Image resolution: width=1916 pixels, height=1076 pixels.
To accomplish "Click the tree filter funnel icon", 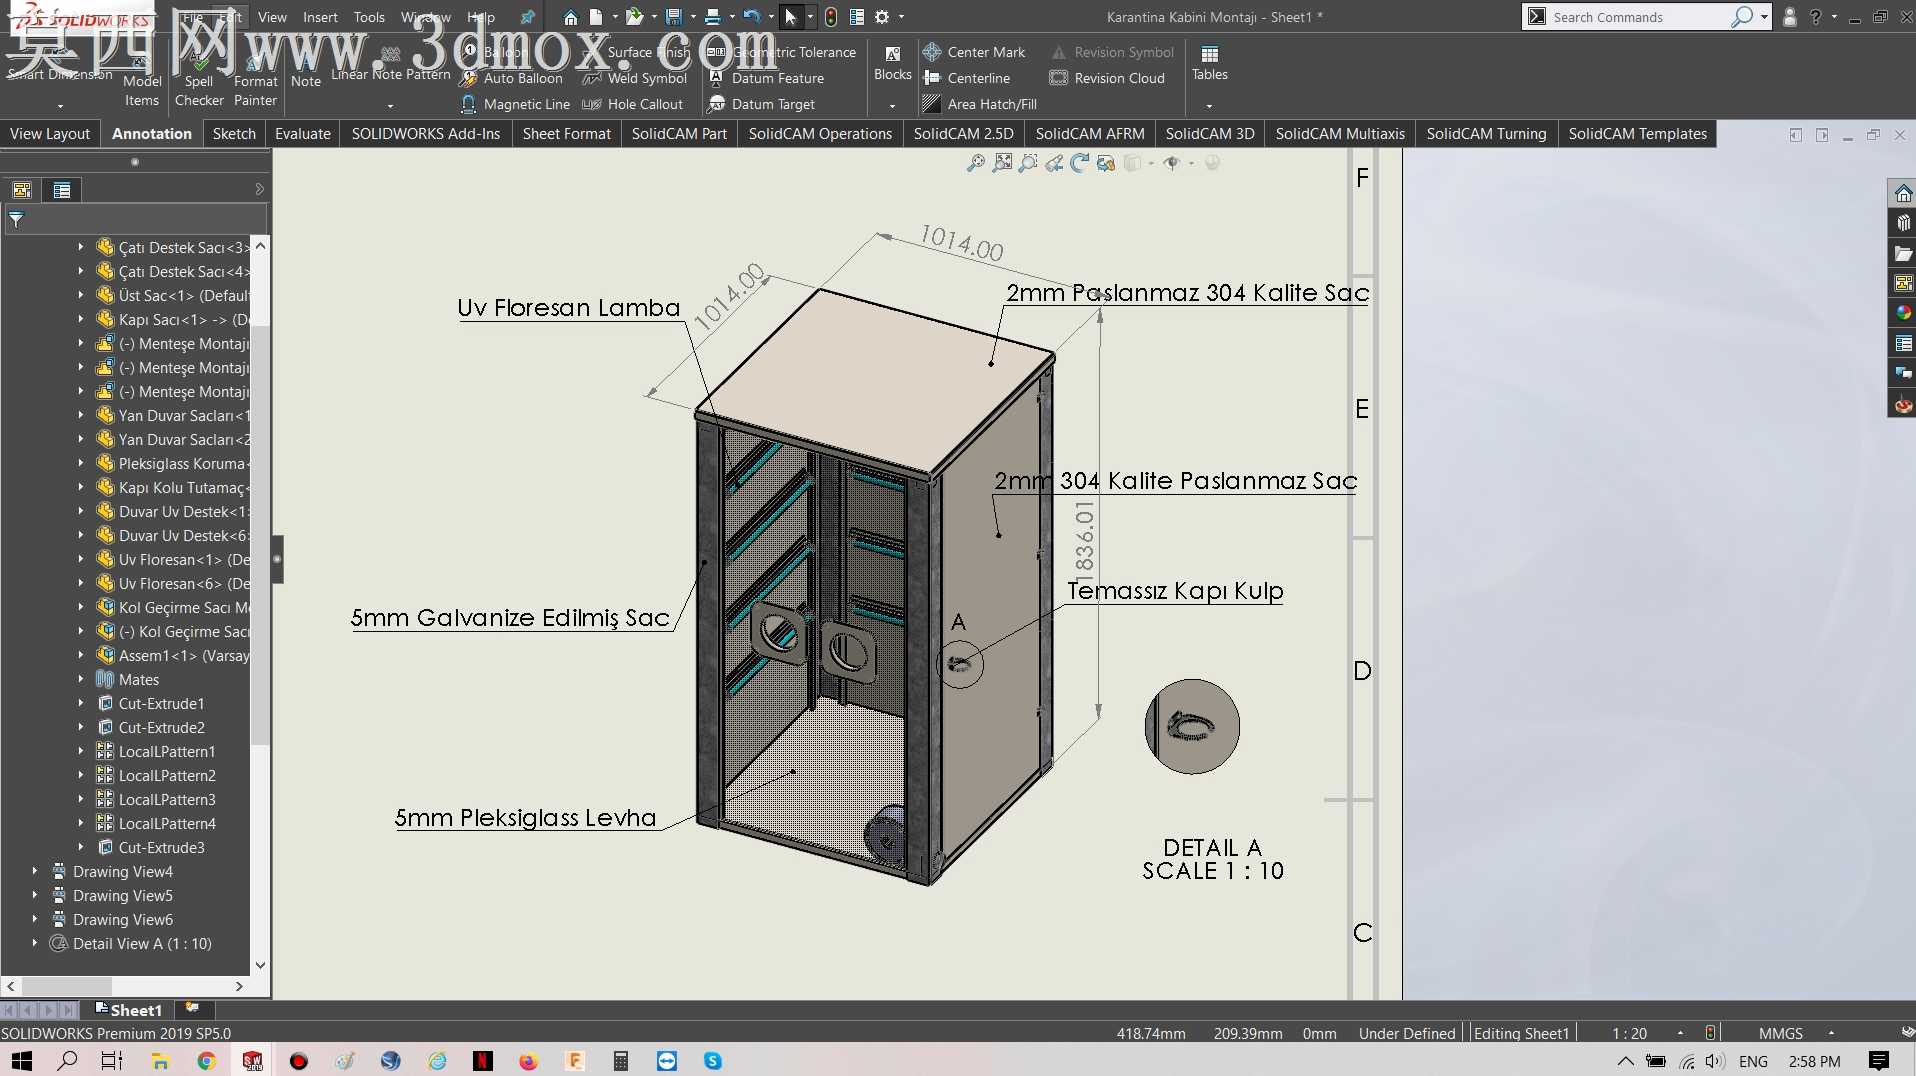I will (x=16, y=220).
